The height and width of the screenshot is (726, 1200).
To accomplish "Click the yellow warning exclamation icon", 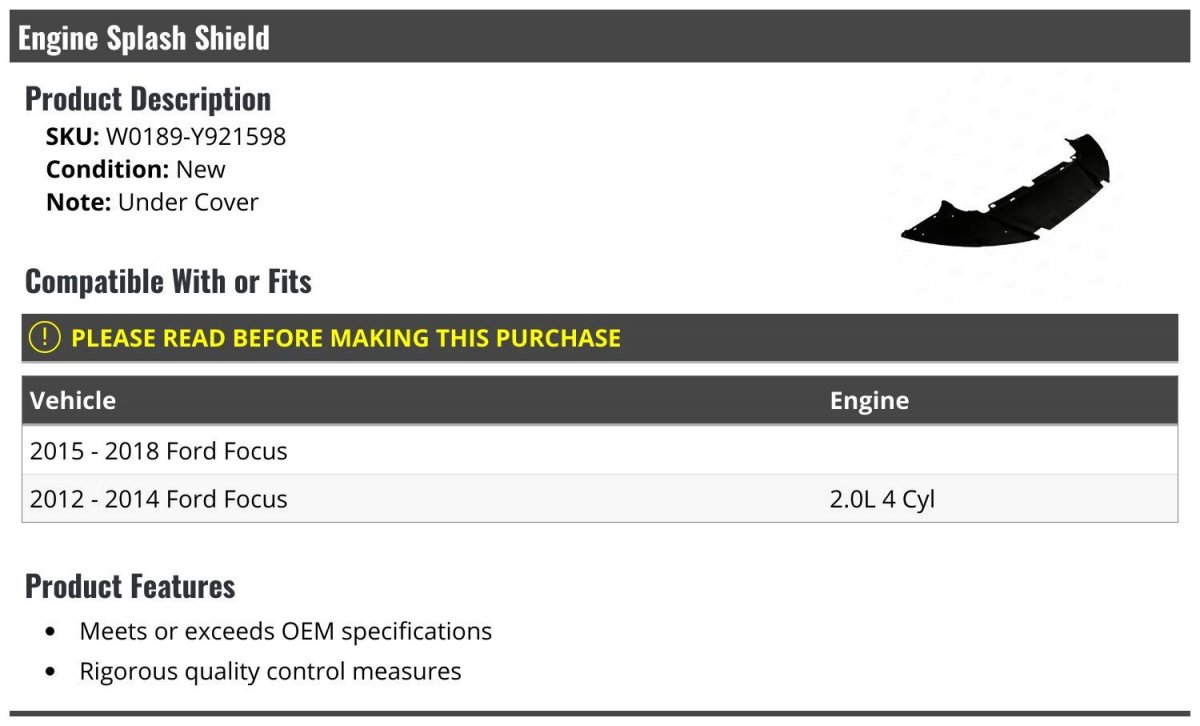I will (x=45, y=338).
